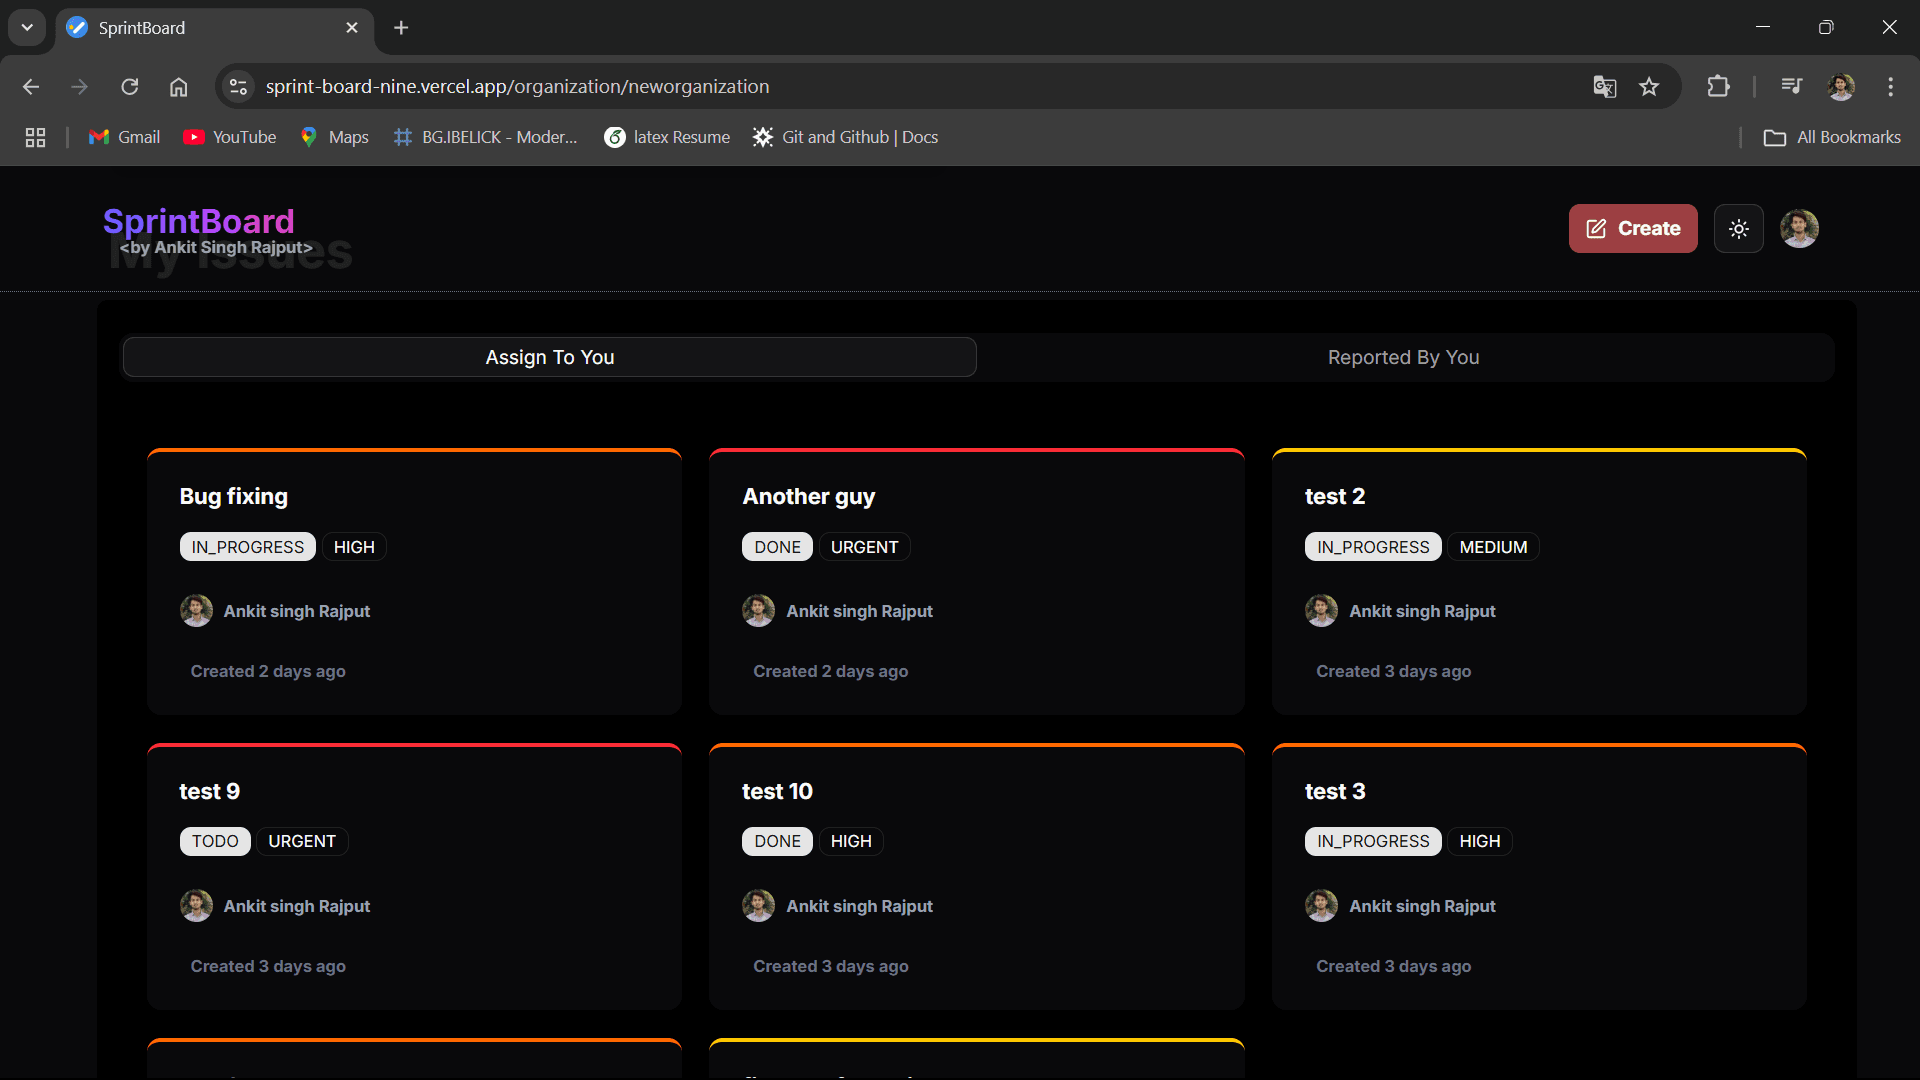Viewport: 1920px width, 1080px height.
Task: Click IN_PROGRESS badge on Bug fixing card
Action: point(247,547)
